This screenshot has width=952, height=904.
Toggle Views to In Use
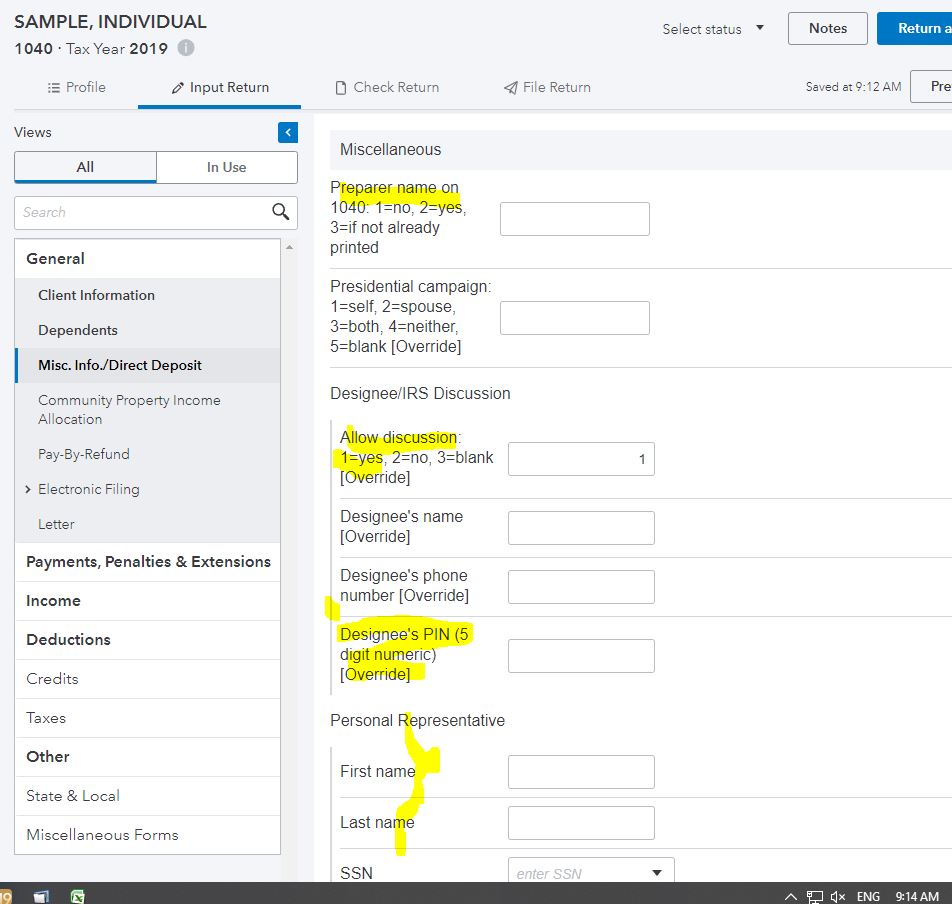226,167
